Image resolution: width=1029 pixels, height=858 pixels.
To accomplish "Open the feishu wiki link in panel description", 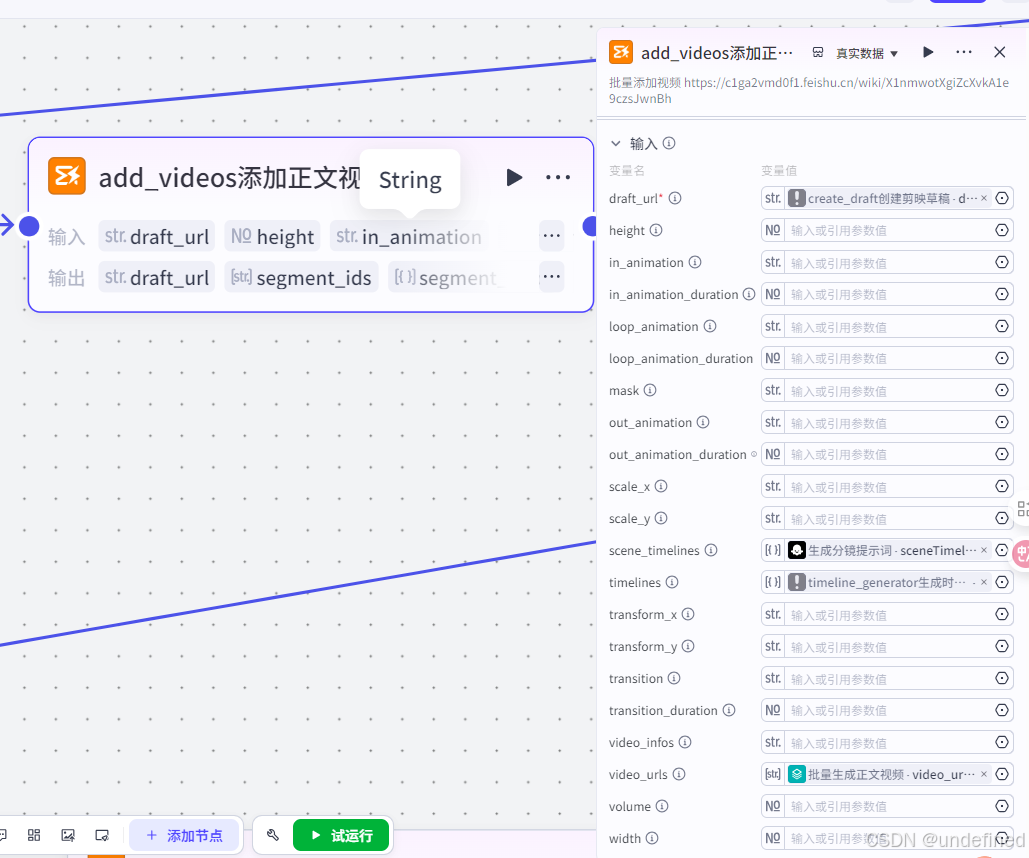I will [808, 91].
